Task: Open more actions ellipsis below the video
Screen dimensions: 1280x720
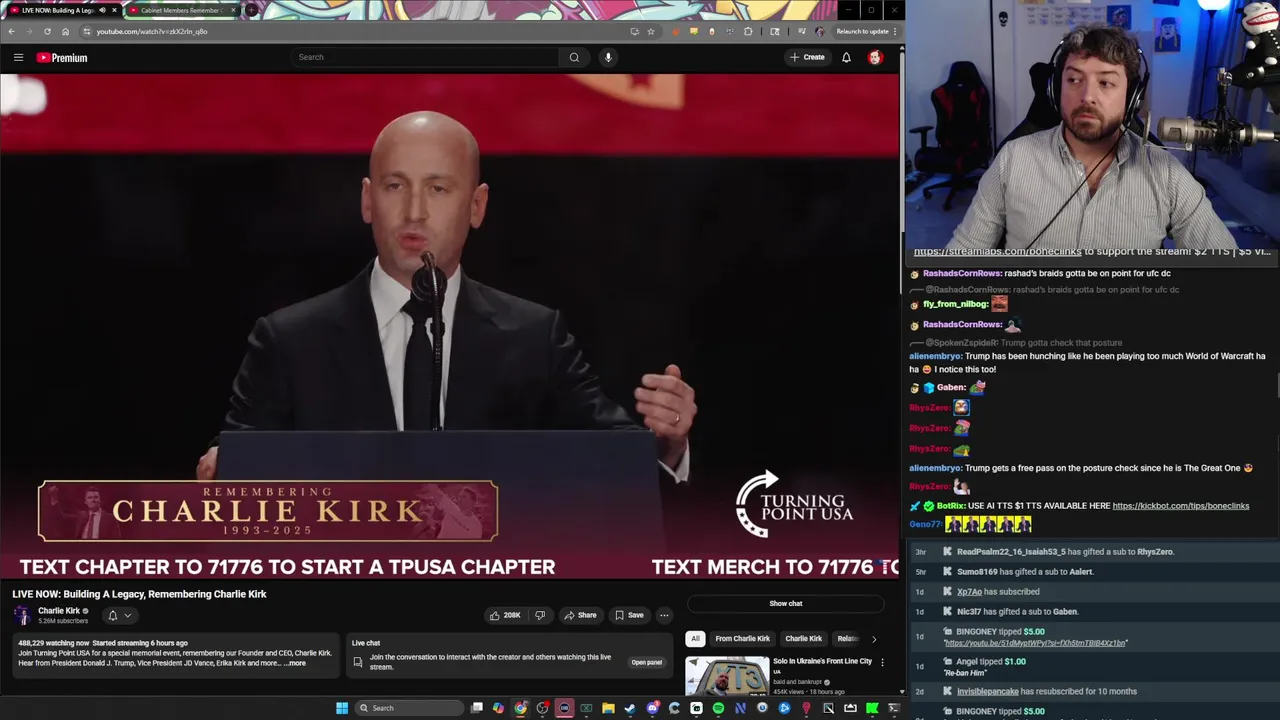Action: pyautogui.click(x=664, y=615)
